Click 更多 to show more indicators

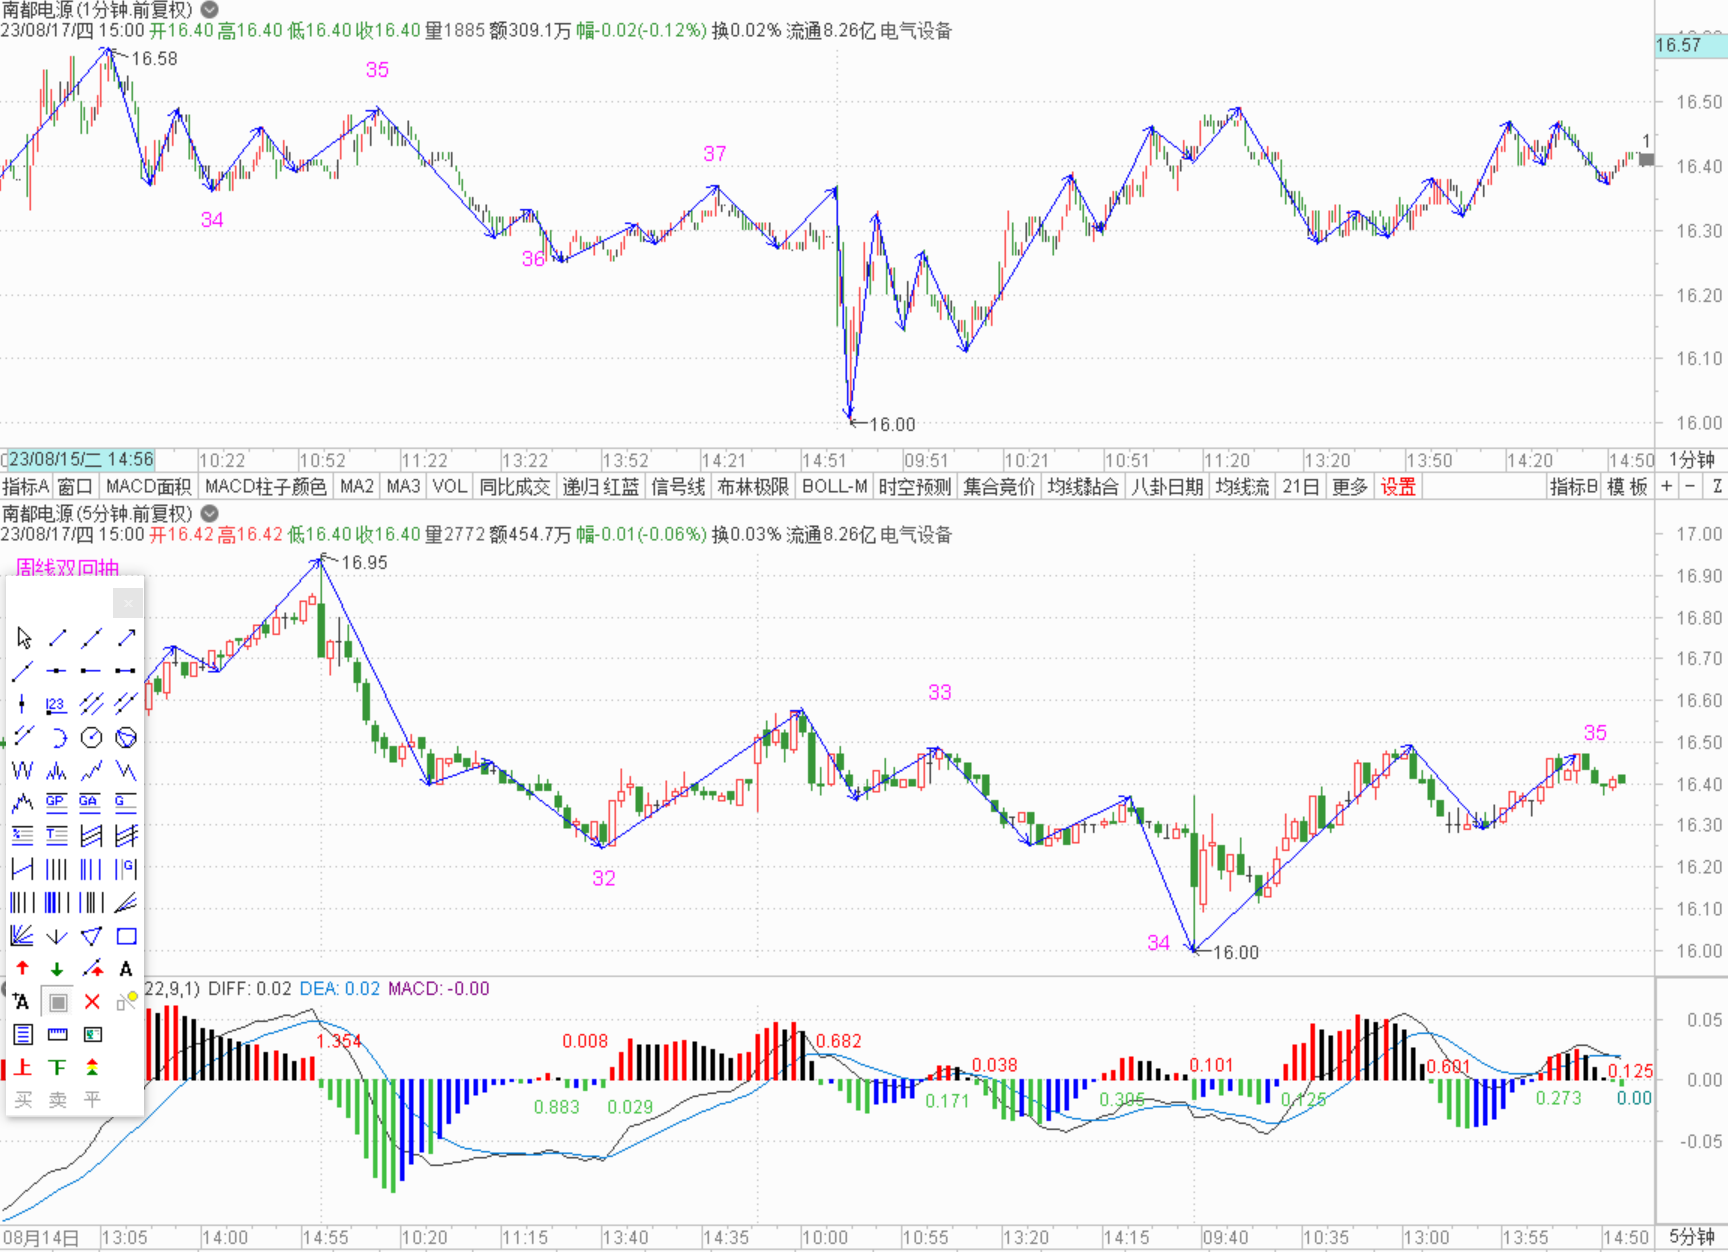(1349, 487)
